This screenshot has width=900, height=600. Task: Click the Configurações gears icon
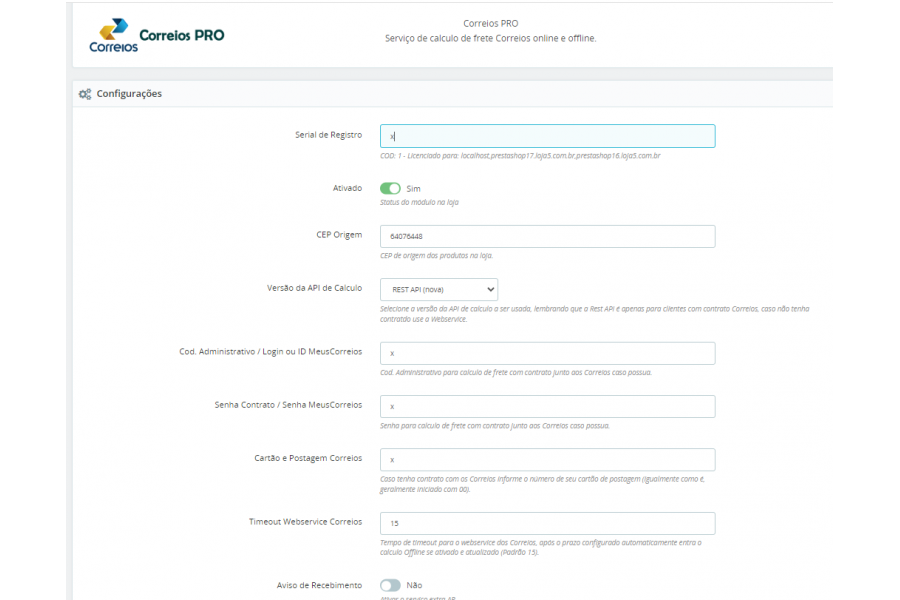point(85,94)
